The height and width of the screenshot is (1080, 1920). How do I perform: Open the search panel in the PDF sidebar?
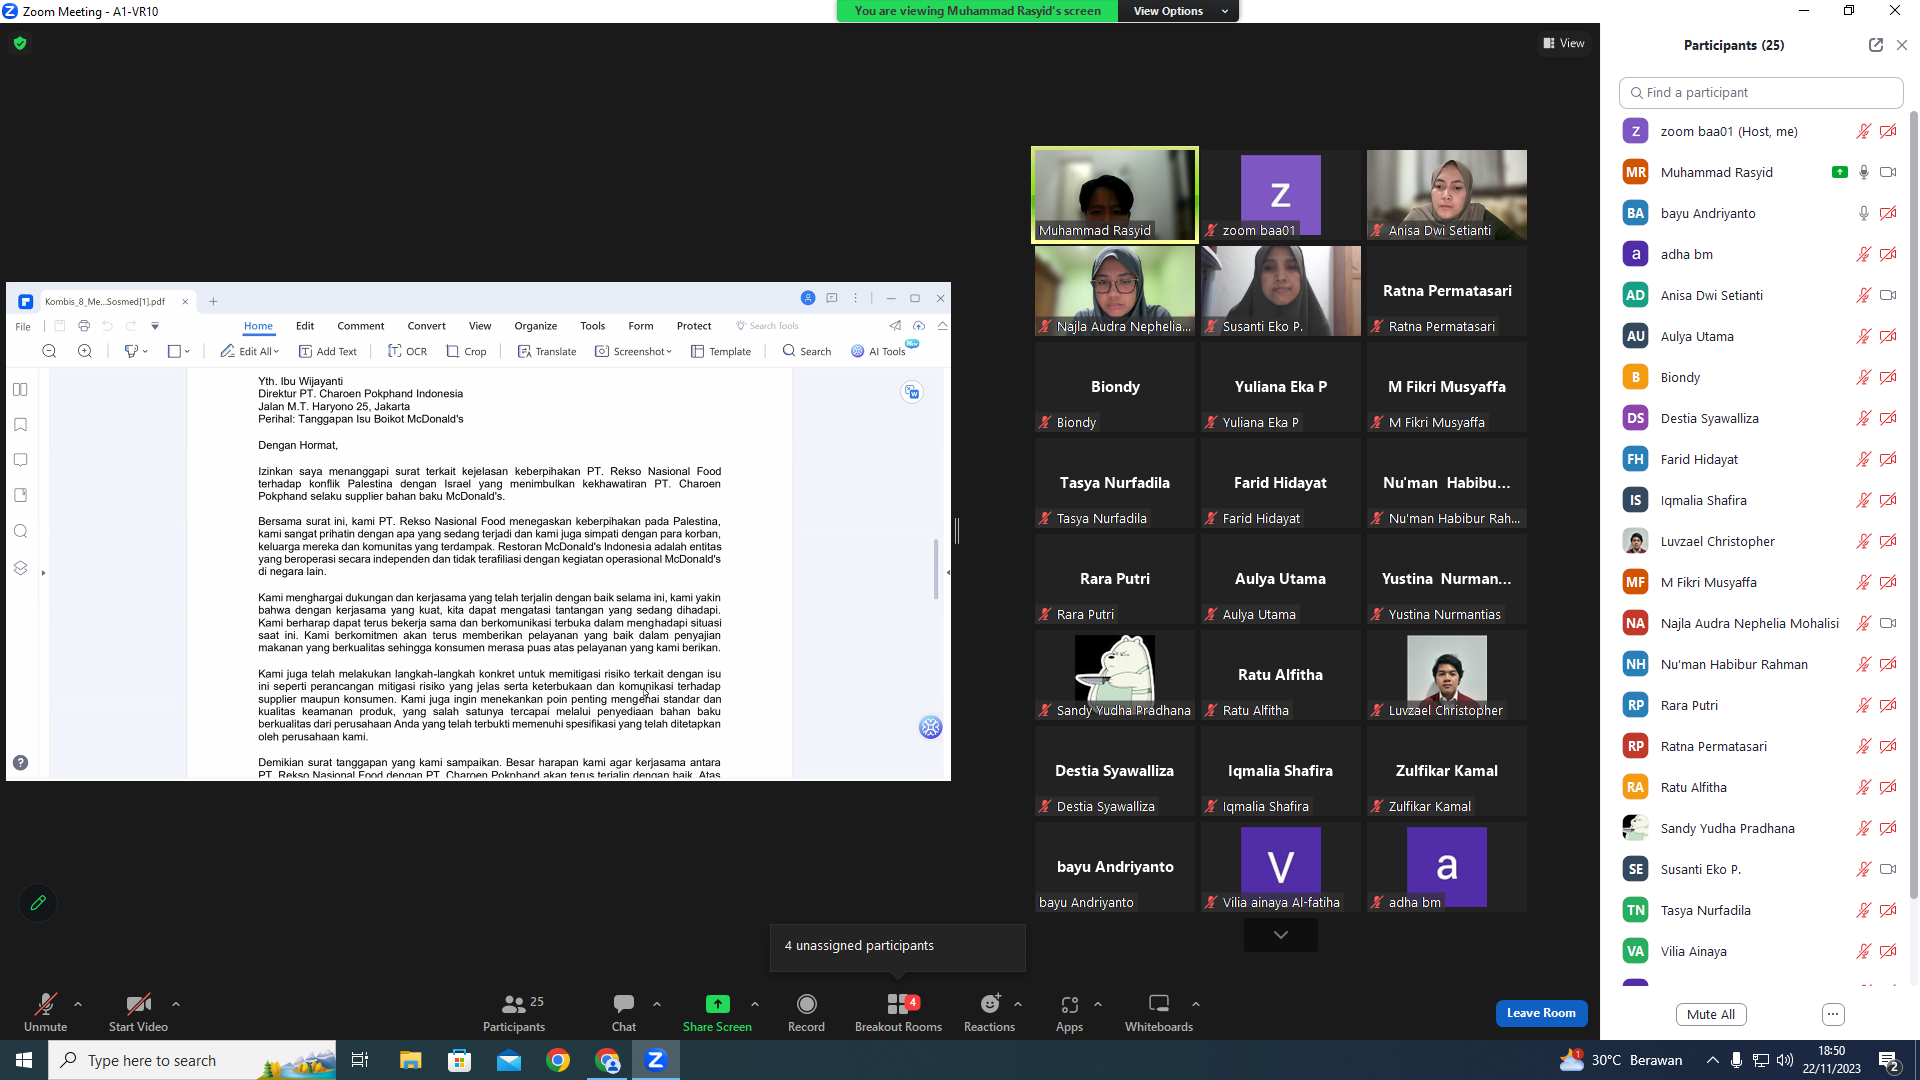[20, 531]
